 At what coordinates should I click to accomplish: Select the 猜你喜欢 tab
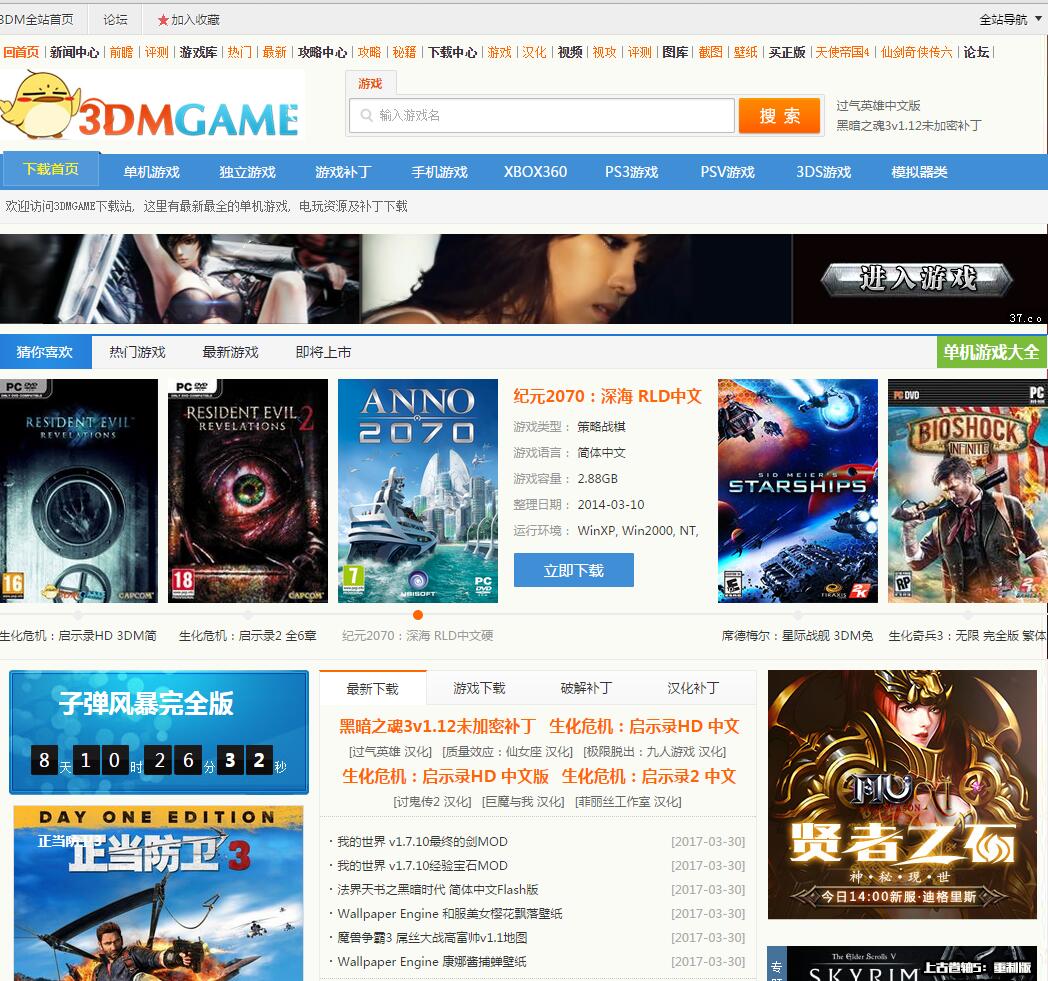[45, 352]
